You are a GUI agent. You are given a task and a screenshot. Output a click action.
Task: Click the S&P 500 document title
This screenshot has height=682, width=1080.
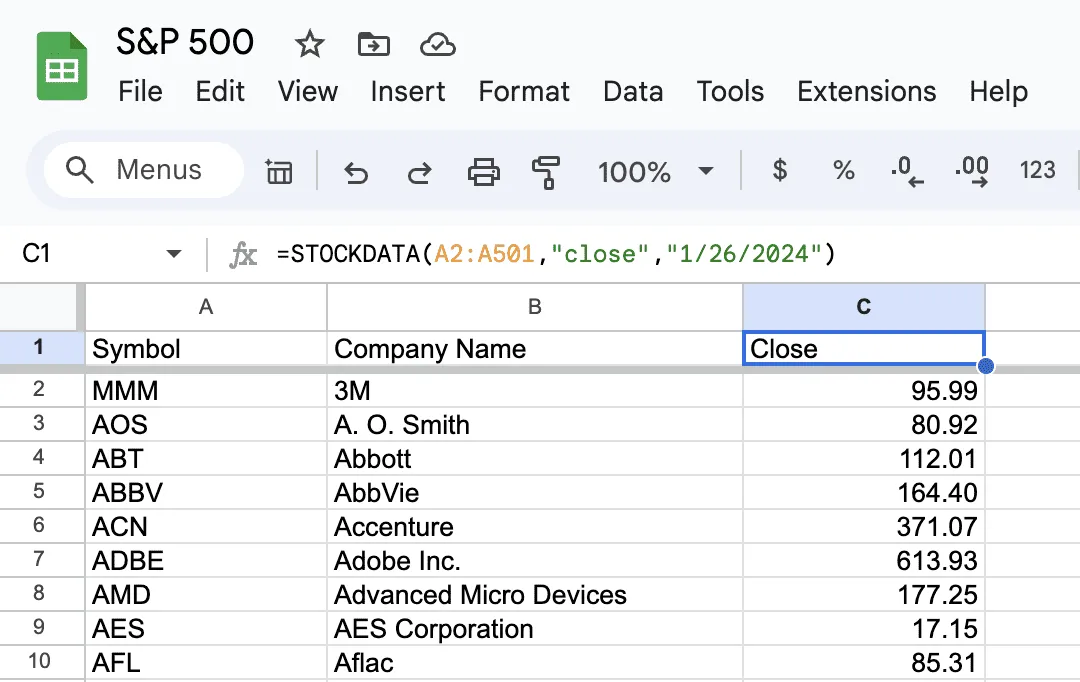(185, 42)
